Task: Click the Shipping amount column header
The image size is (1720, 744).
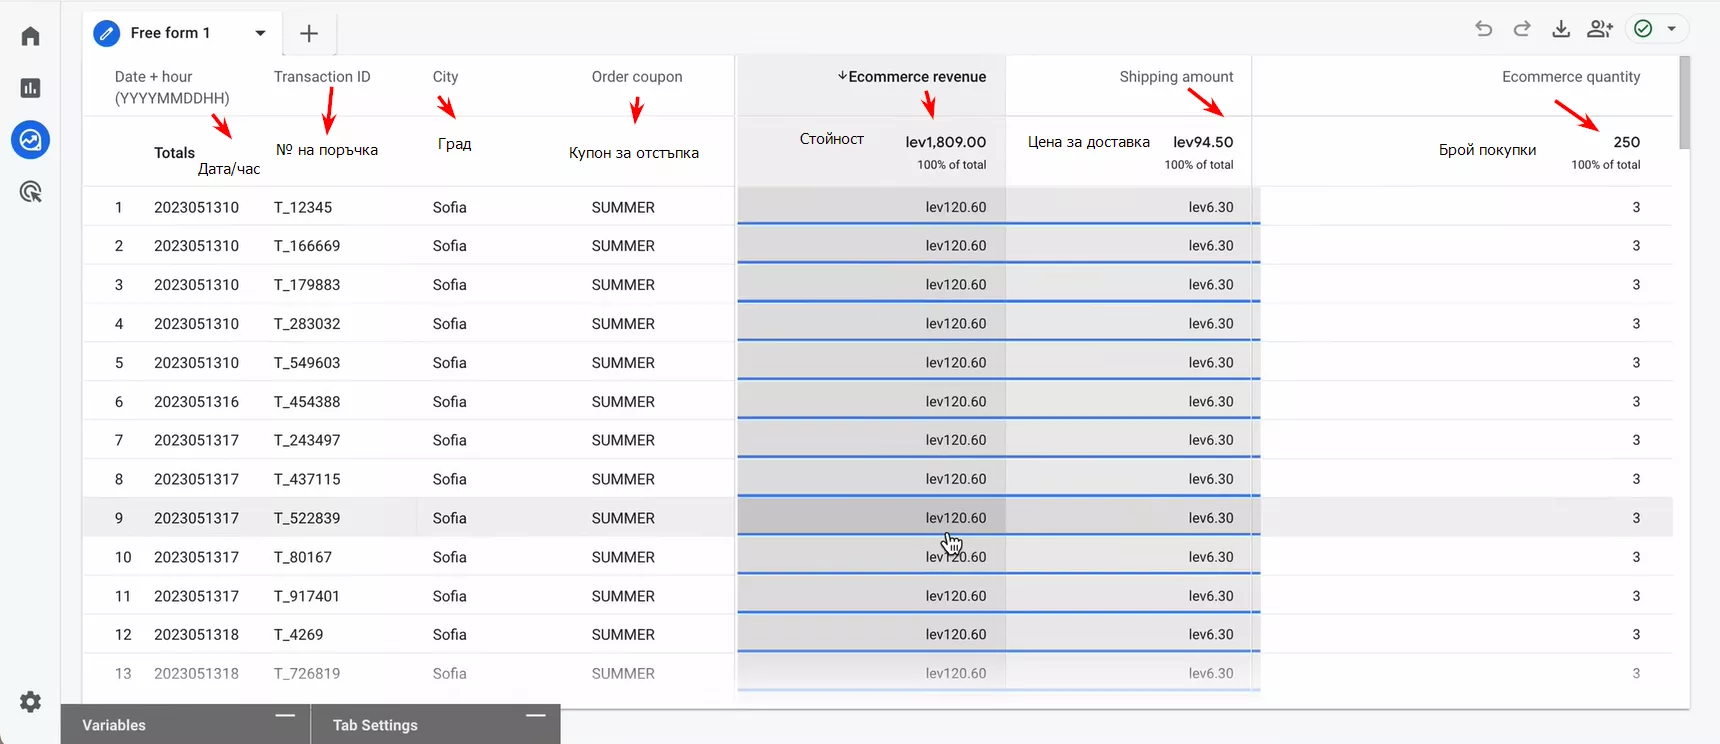Action: pyautogui.click(x=1176, y=77)
